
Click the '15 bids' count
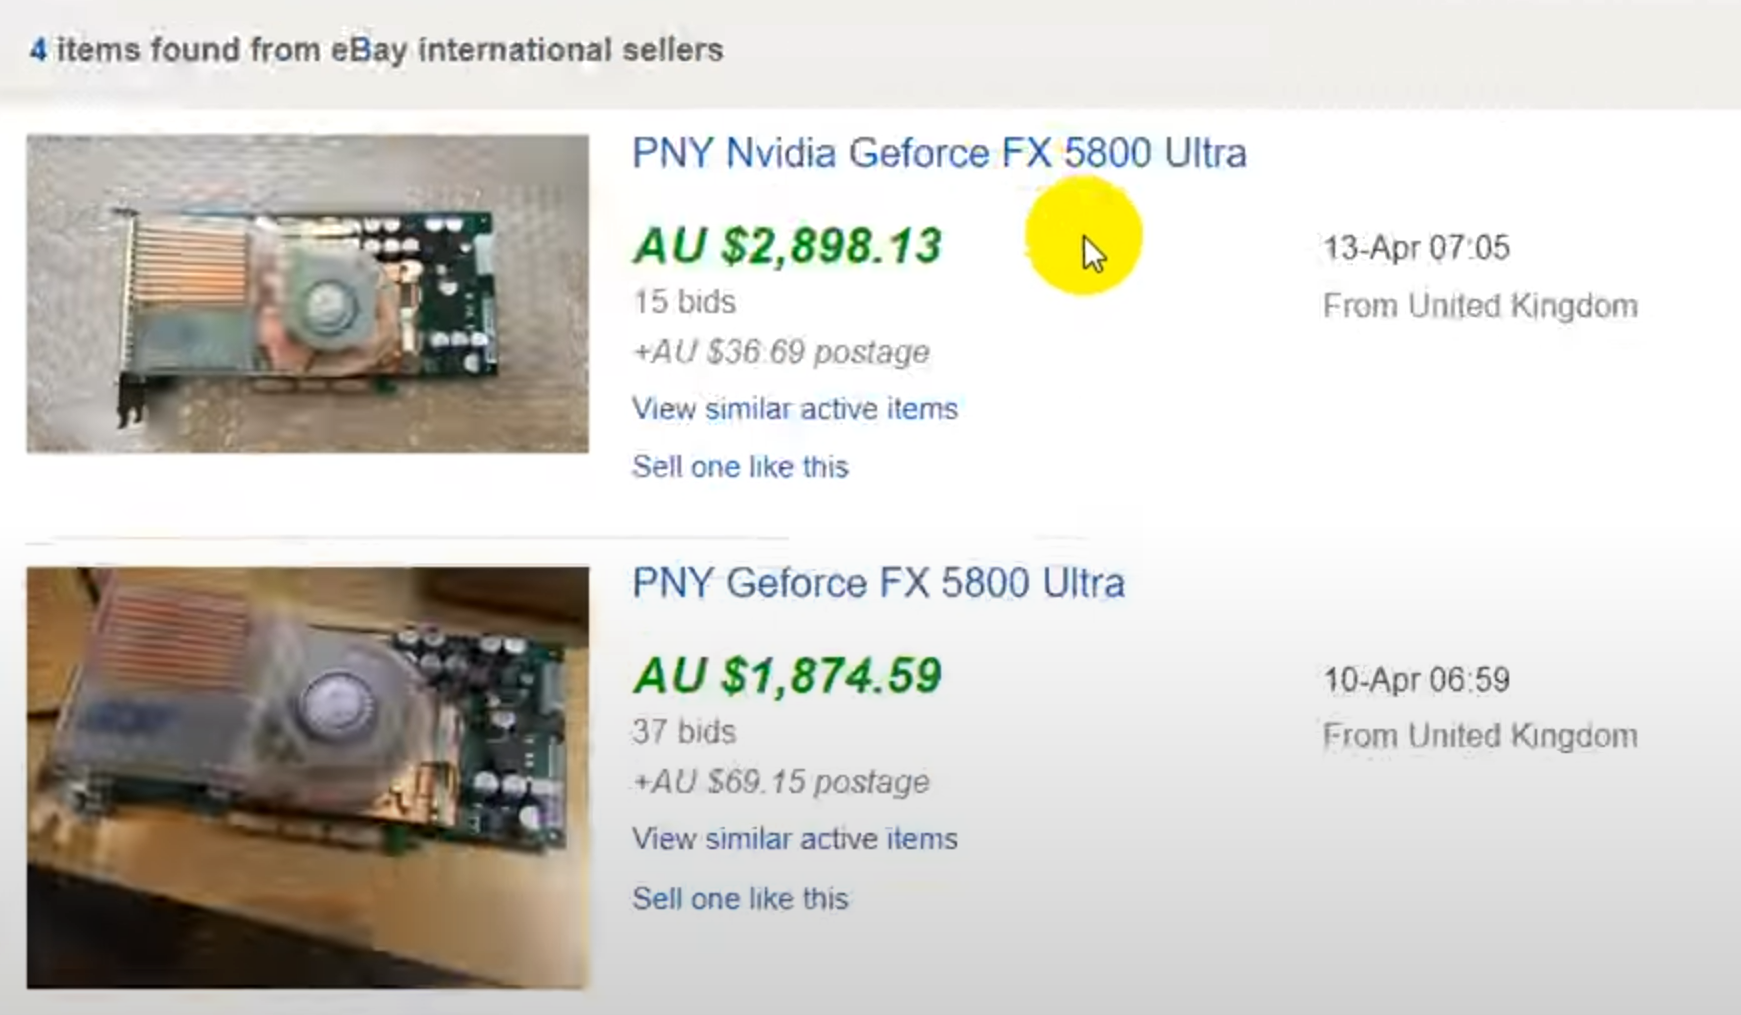[x=684, y=302]
